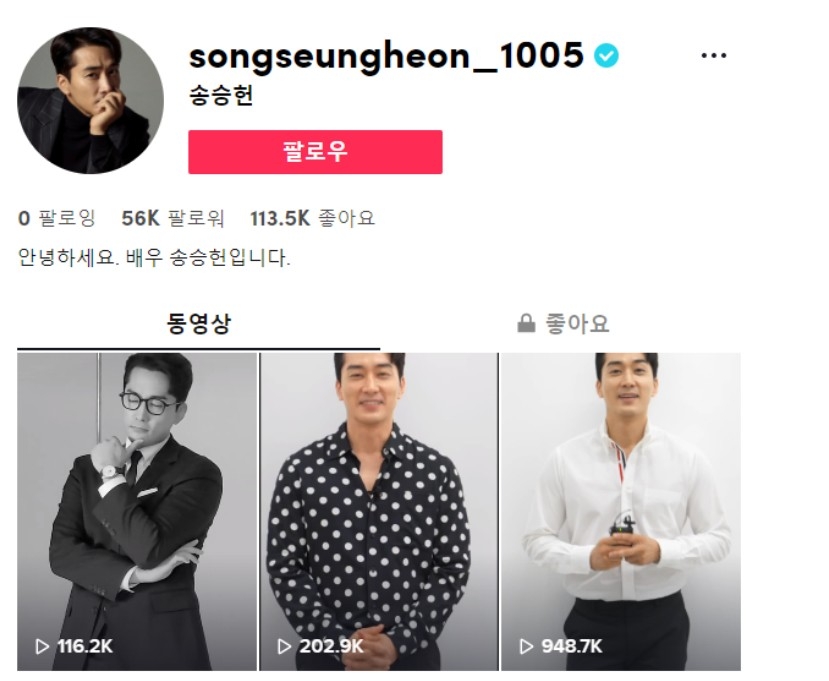Screen dimensions: 829x681
Task: Switch to the locked 좋아요 likes tab
Action: [x=563, y=323]
